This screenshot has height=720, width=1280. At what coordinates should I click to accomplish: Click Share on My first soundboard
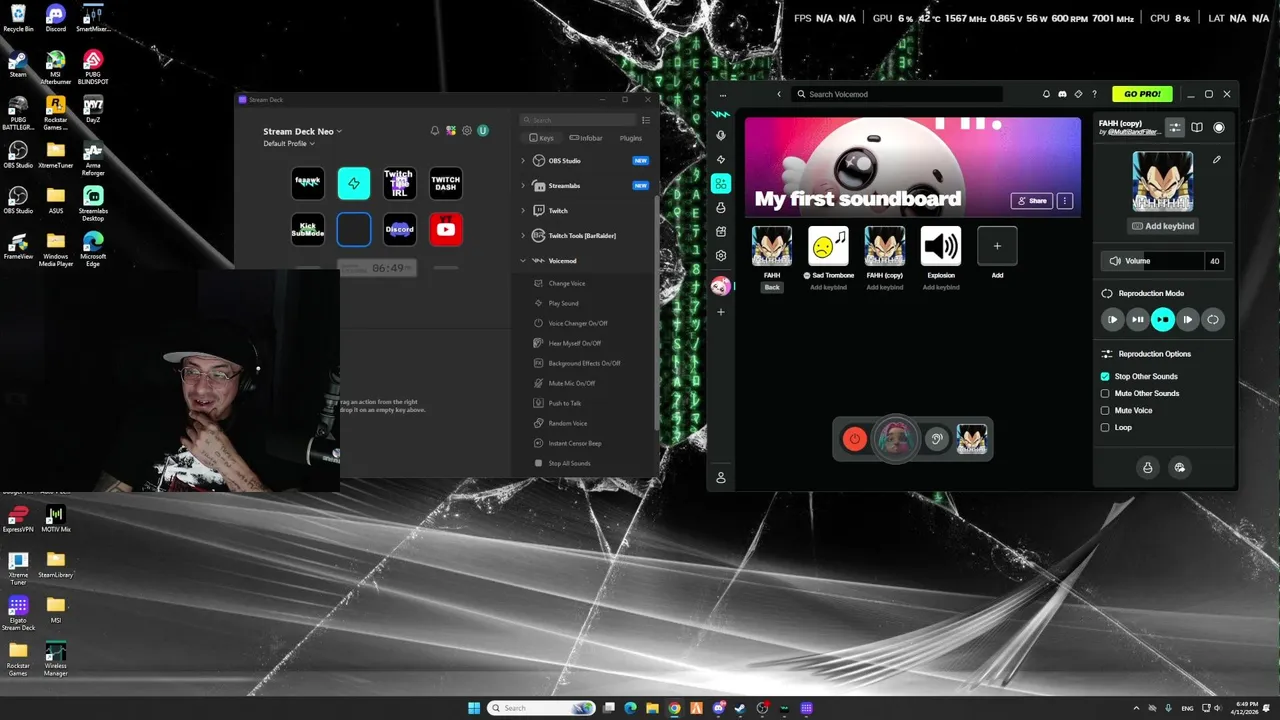click(x=1032, y=201)
